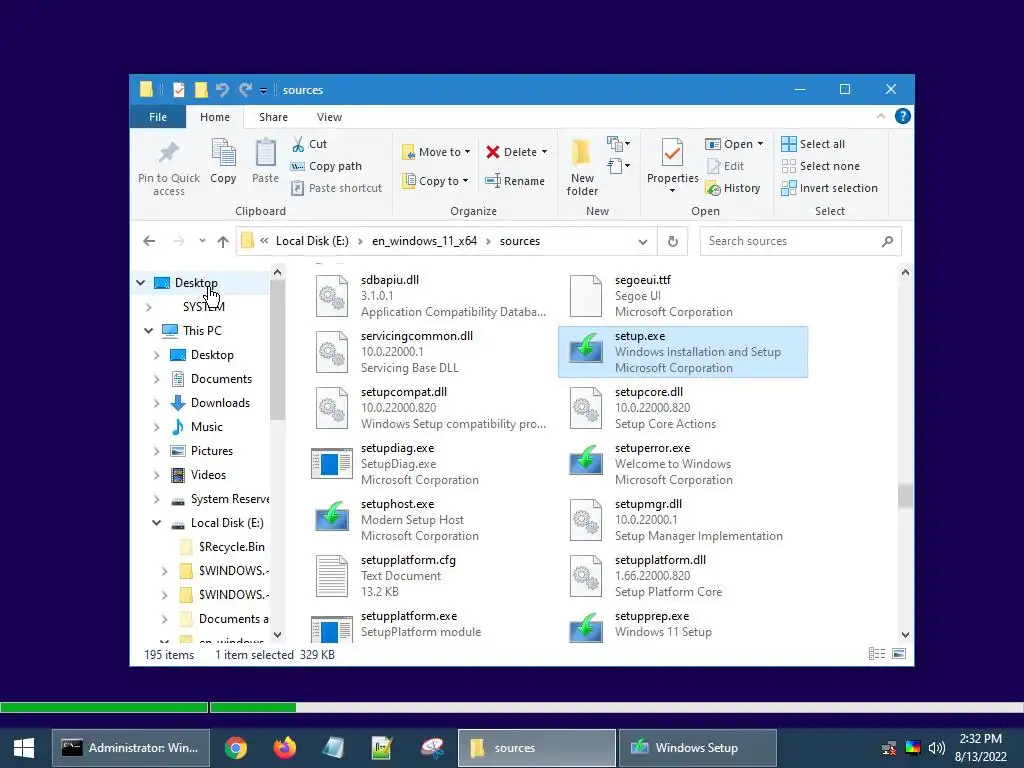The height and width of the screenshot is (768, 1024).
Task: Navigate back with the left arrow
Action: pos(150,241)
